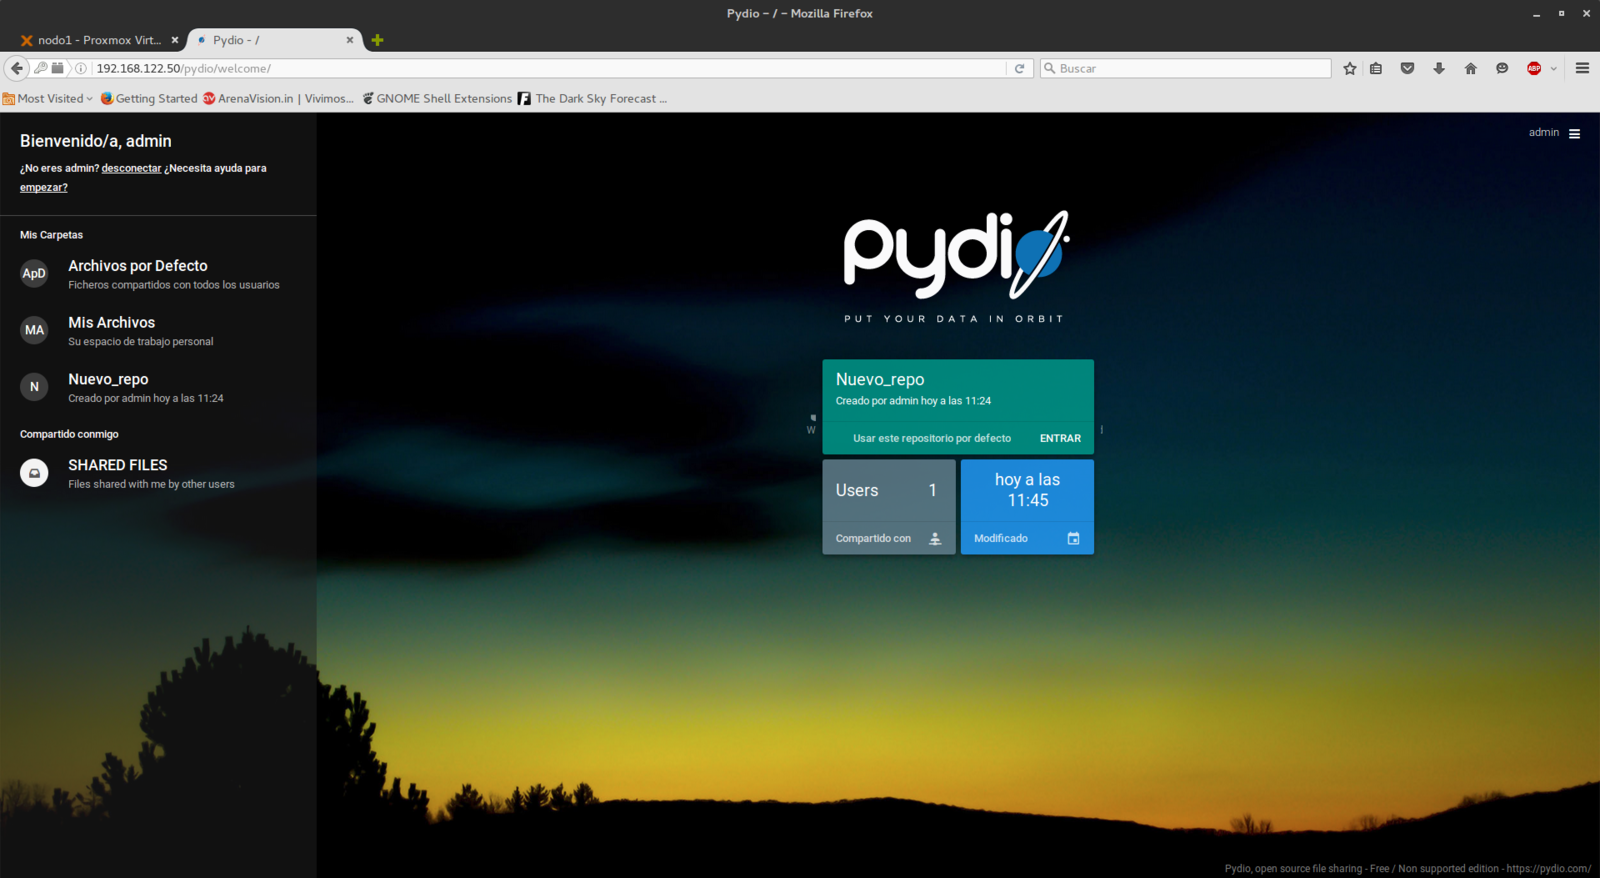Open a new tab with plus icon
The height and width of the screenshot is (878, 1600).
[x=377, y=40]
